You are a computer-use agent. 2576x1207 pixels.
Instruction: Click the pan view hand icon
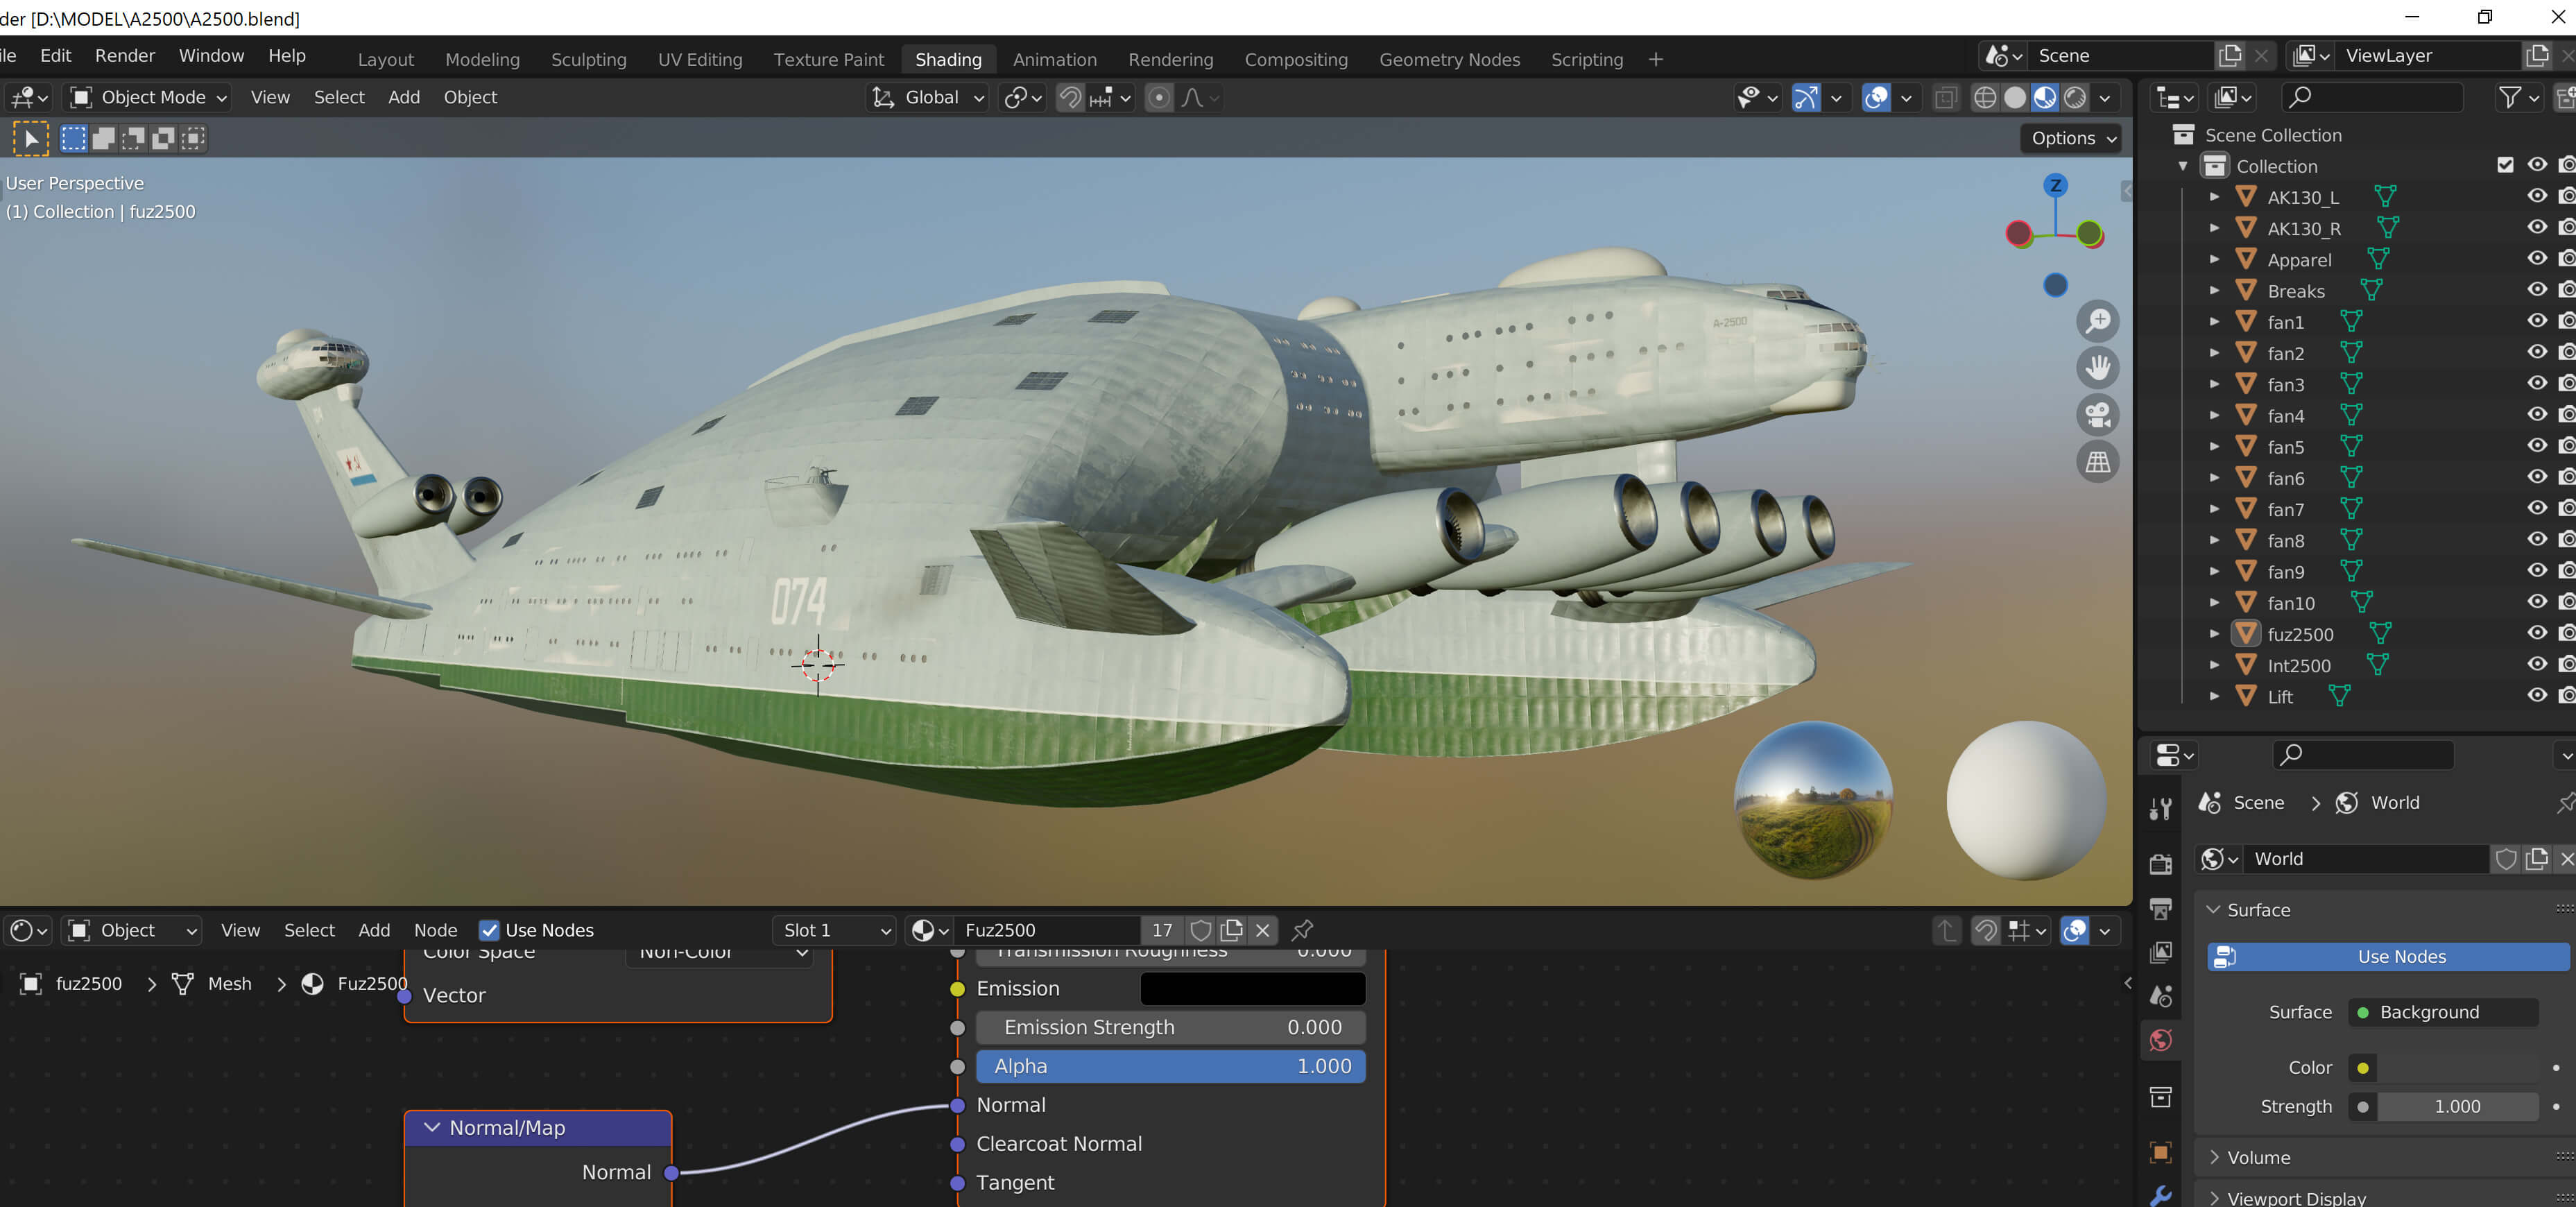pyautogui.click(x=2097, y=368)
